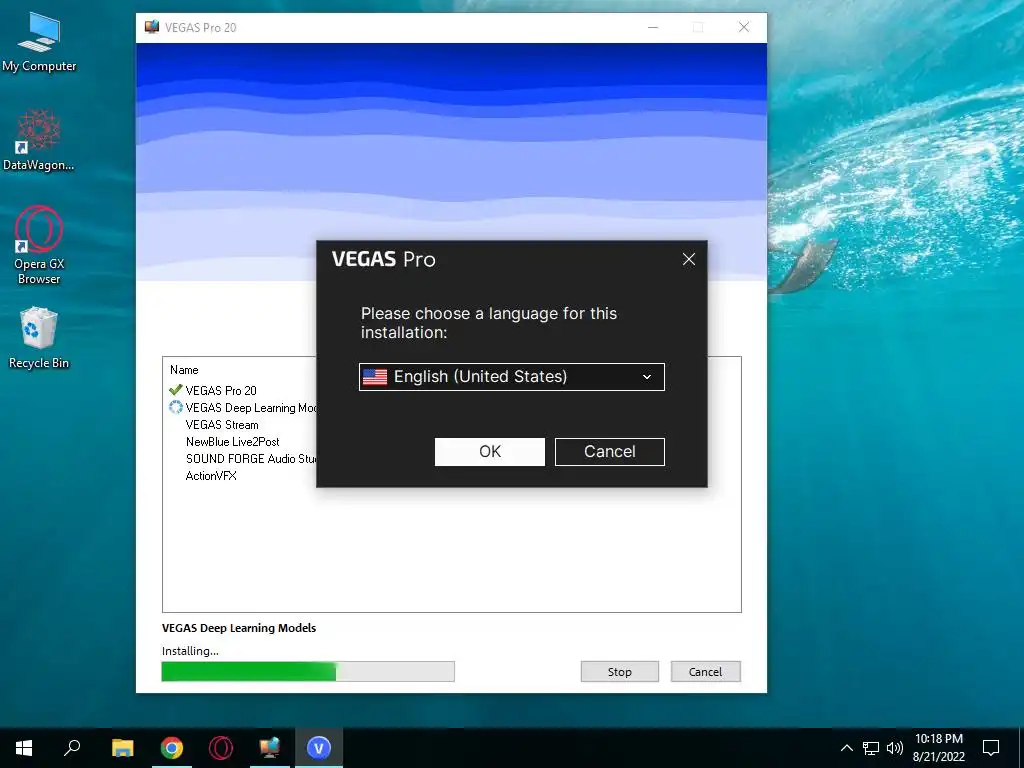The image size is (1024, 768).
Task: Minimize the VEGAS Pro 20 installer window
Action: tap(653, 27)
